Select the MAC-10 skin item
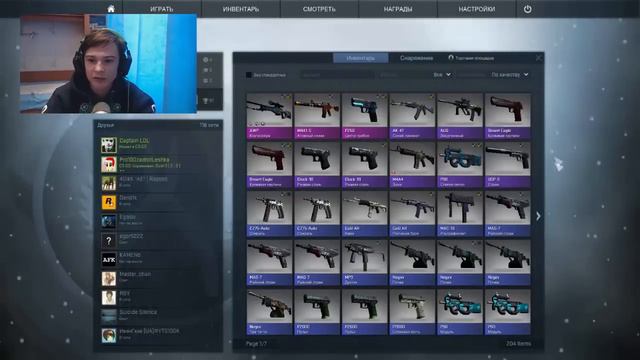The image size is (640, 360). [x=460, y=214]
